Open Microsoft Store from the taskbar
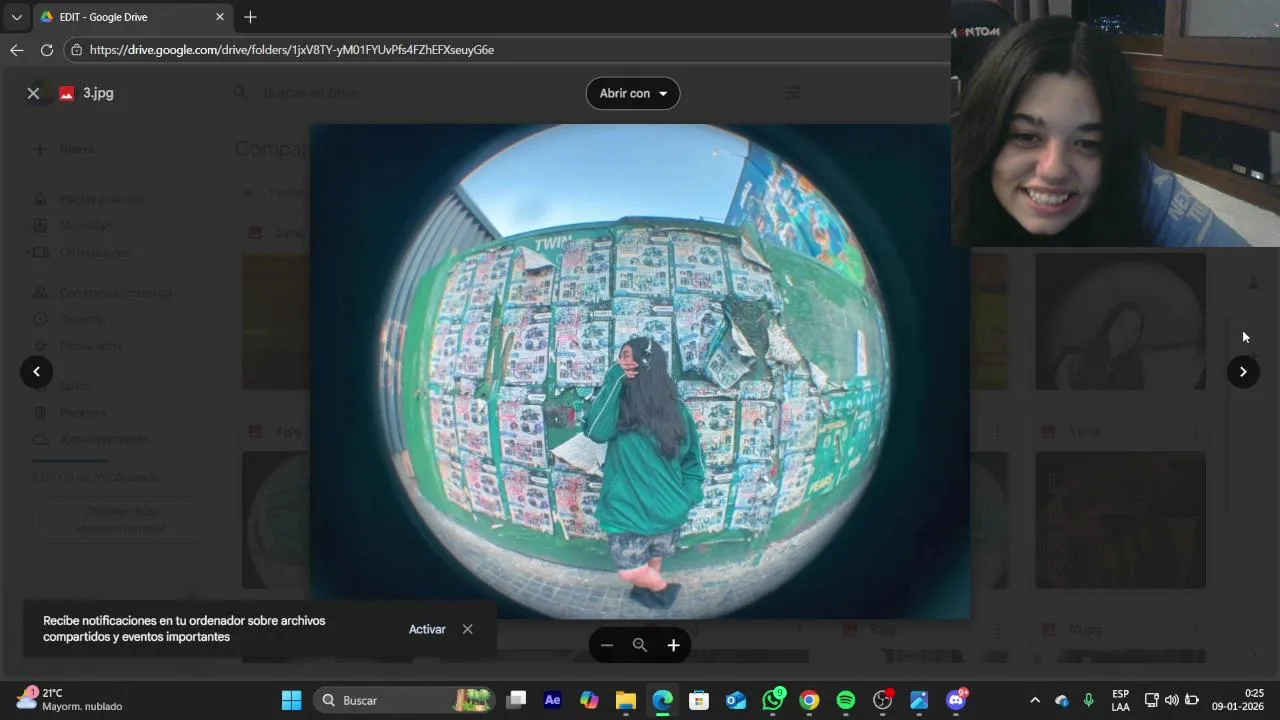The width and height of the screenshot is (1280, 720). (699, 700)
